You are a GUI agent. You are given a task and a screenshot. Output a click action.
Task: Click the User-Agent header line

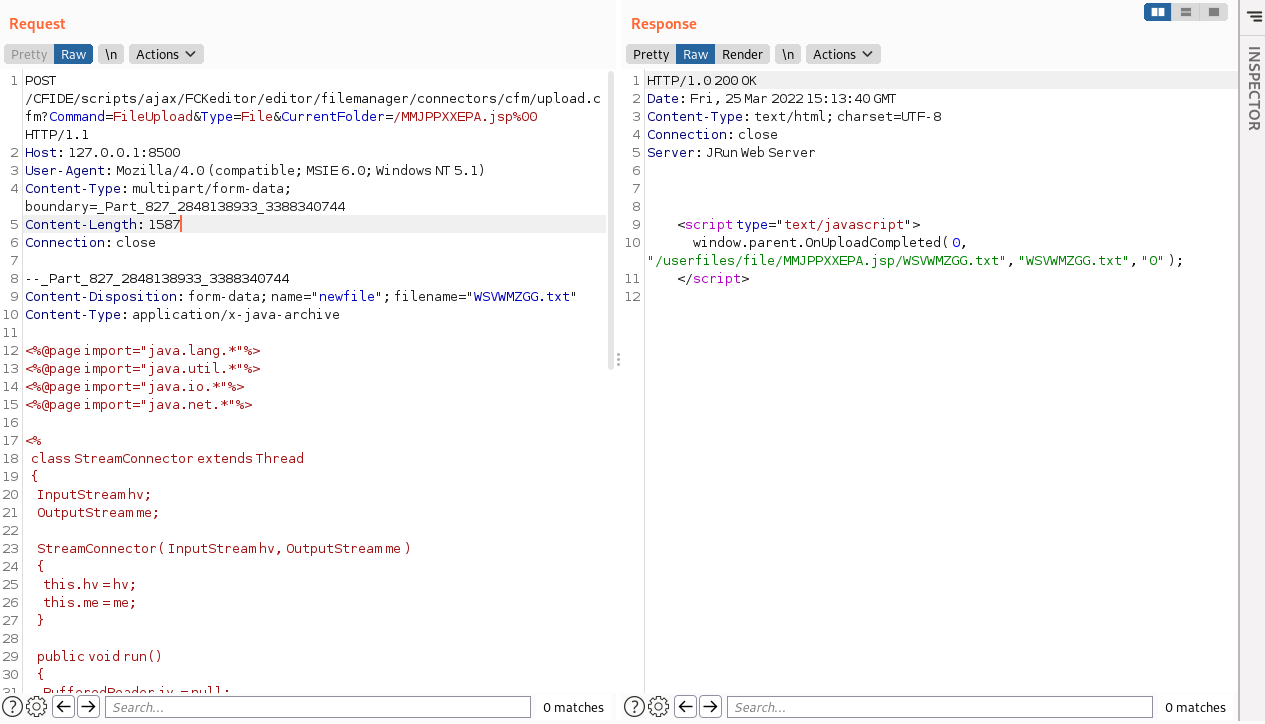coord(255,170)
